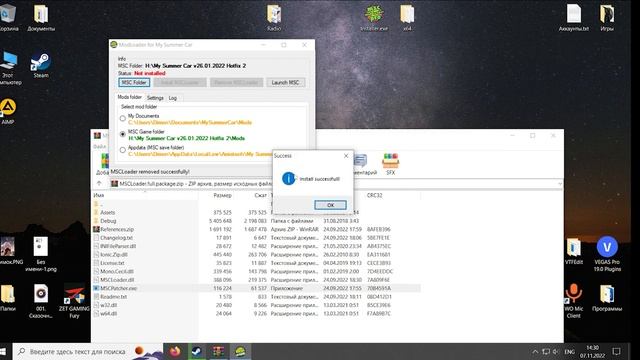Screen dimensions: 640x360
Task: Select MSCLoader.dll in the archive list
Action: pos(117,280)
